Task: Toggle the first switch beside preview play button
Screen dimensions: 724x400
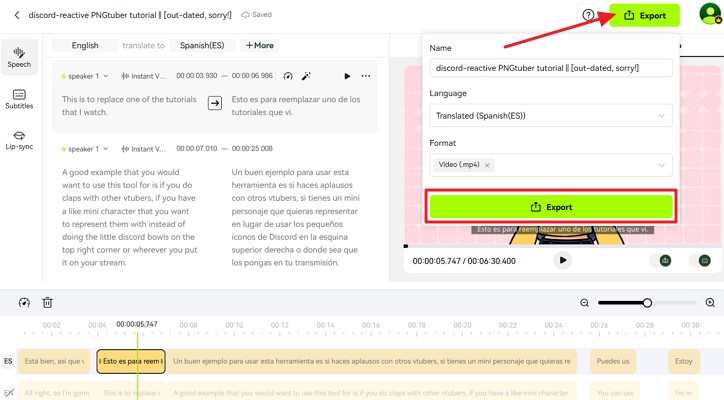Action: coord(665,260)
